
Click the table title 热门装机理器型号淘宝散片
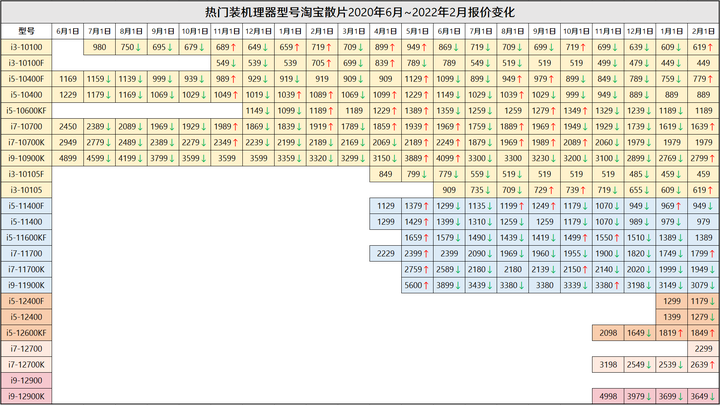(x=276, y=12)
